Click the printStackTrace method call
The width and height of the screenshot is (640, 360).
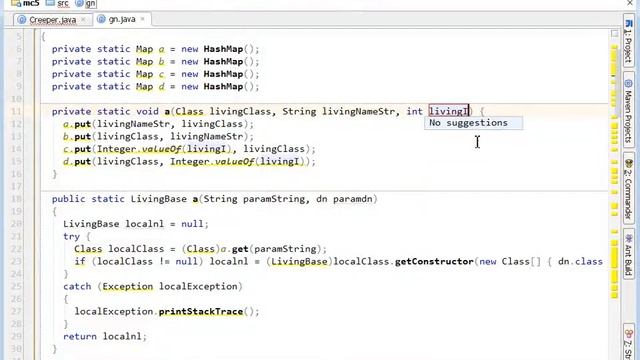tap(201, 311)
